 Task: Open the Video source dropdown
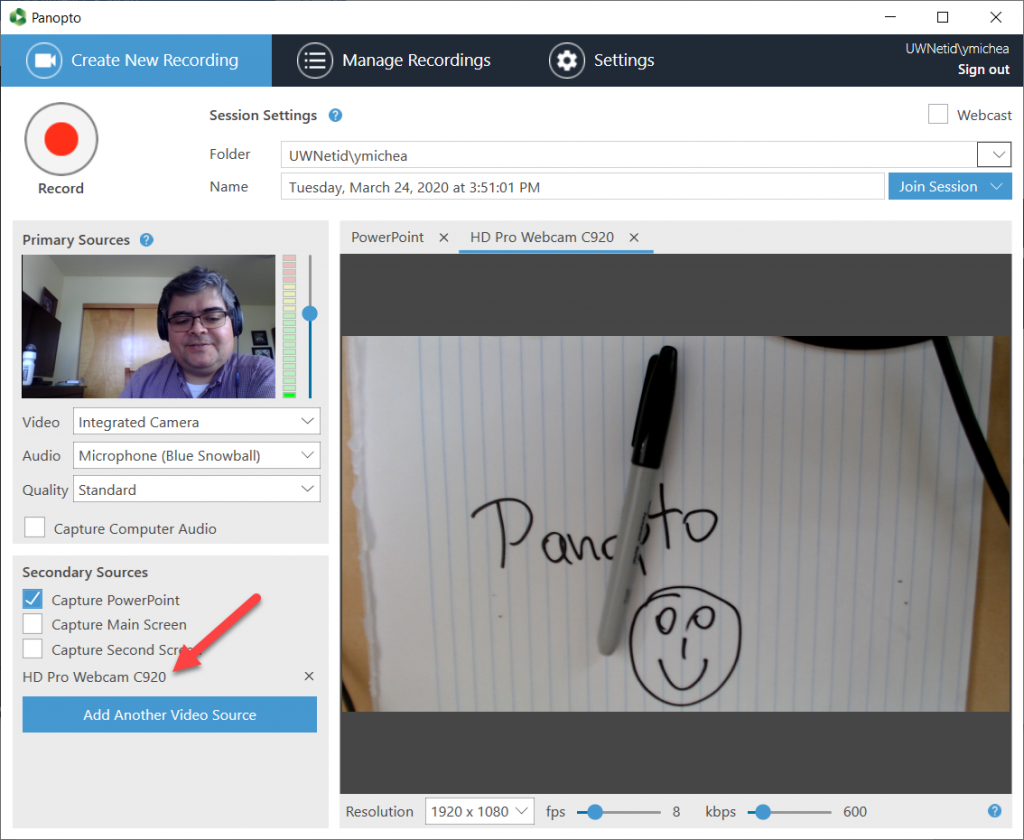coord(197,422)
